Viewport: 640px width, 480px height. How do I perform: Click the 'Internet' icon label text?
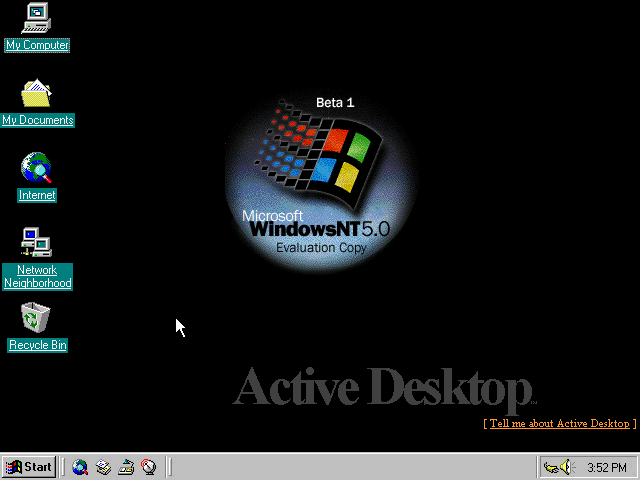(37, 195)
